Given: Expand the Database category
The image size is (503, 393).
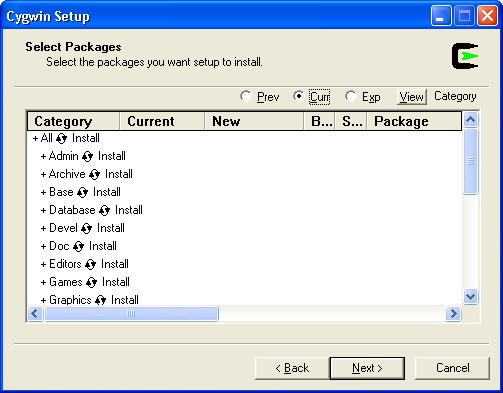Looking at the screenshot, I should click(x=43, y=210).
